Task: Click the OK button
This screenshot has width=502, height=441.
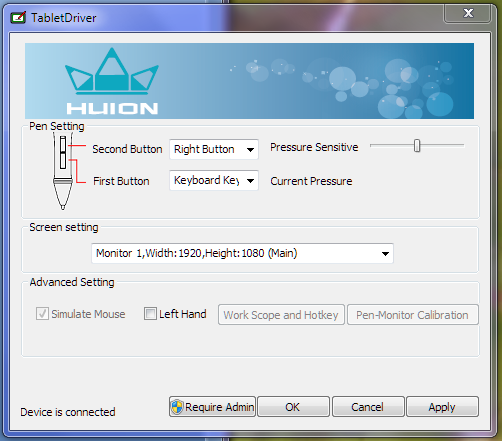Action: click(293, 407)
